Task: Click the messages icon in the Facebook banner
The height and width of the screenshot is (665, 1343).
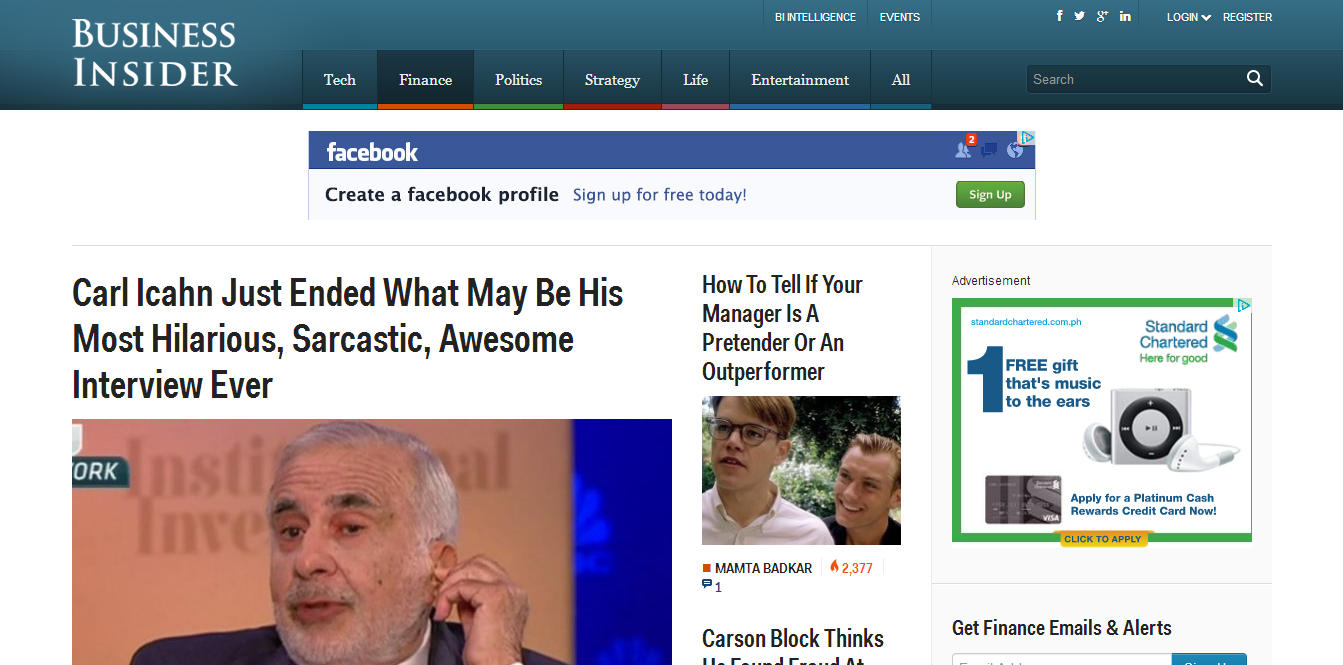Action: tap(989, 150)
